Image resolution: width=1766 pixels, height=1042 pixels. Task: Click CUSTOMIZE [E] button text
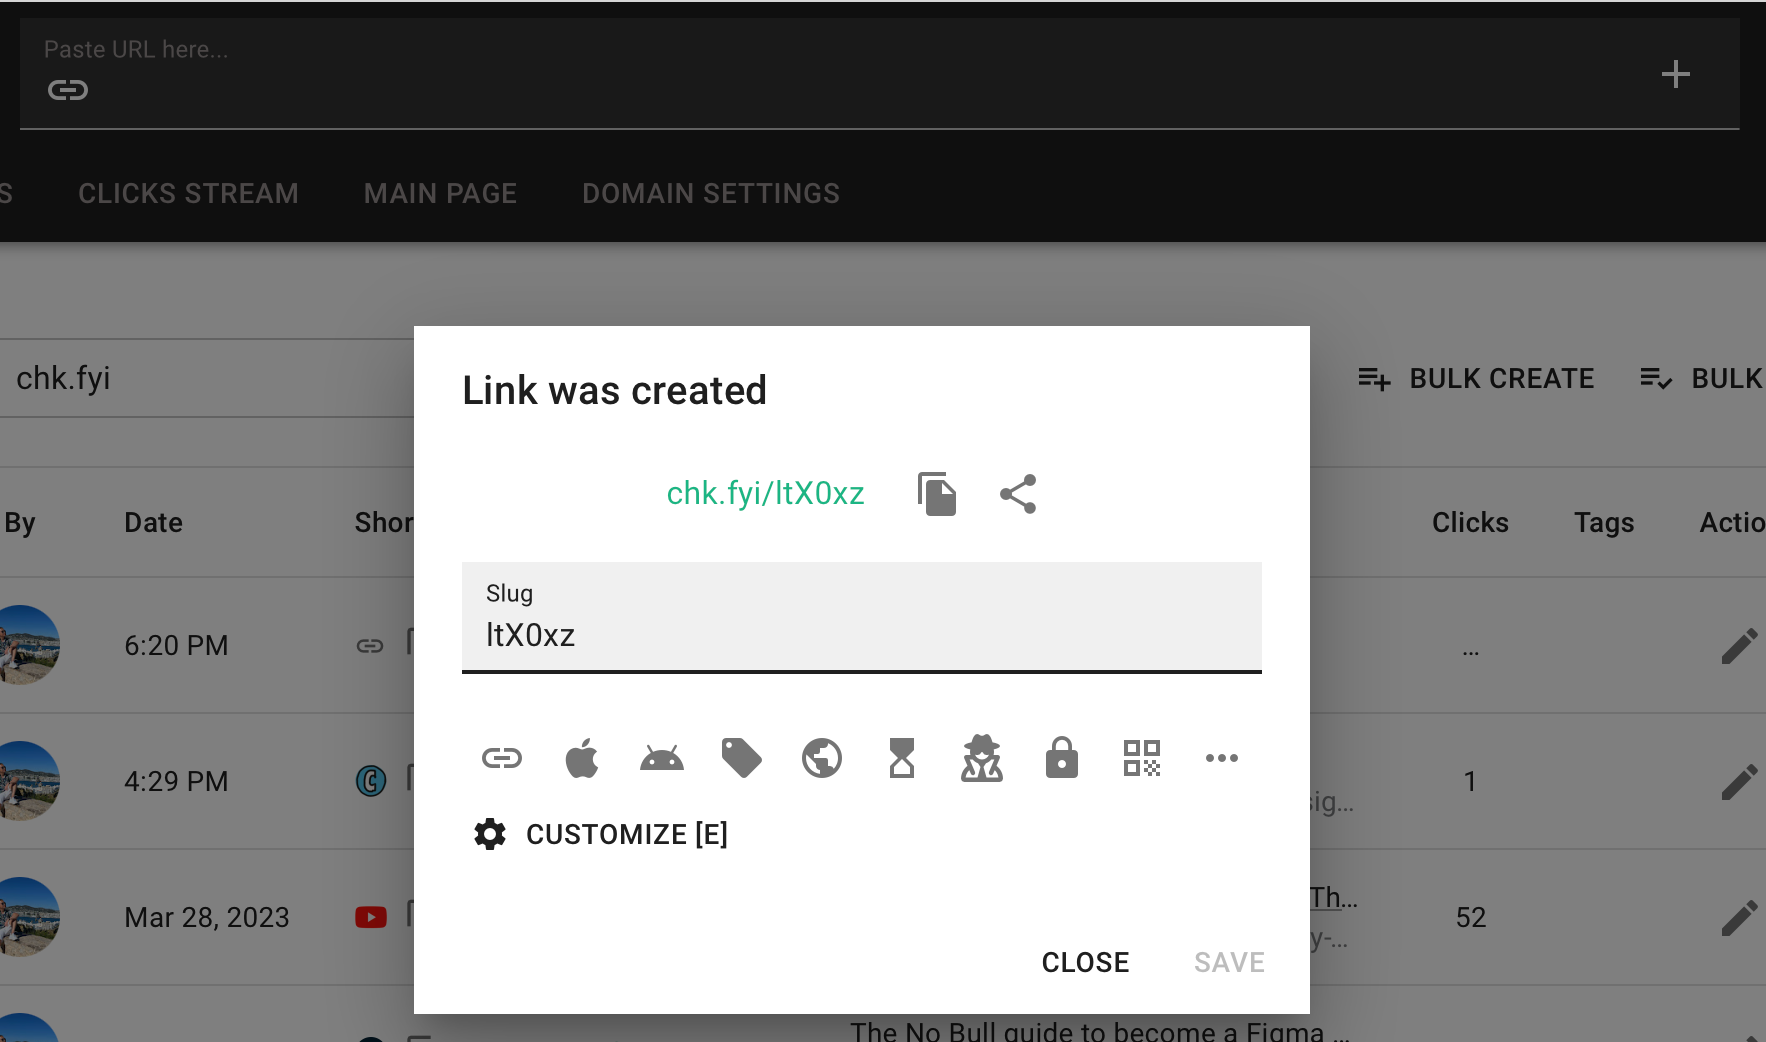[x=627, y=834]
